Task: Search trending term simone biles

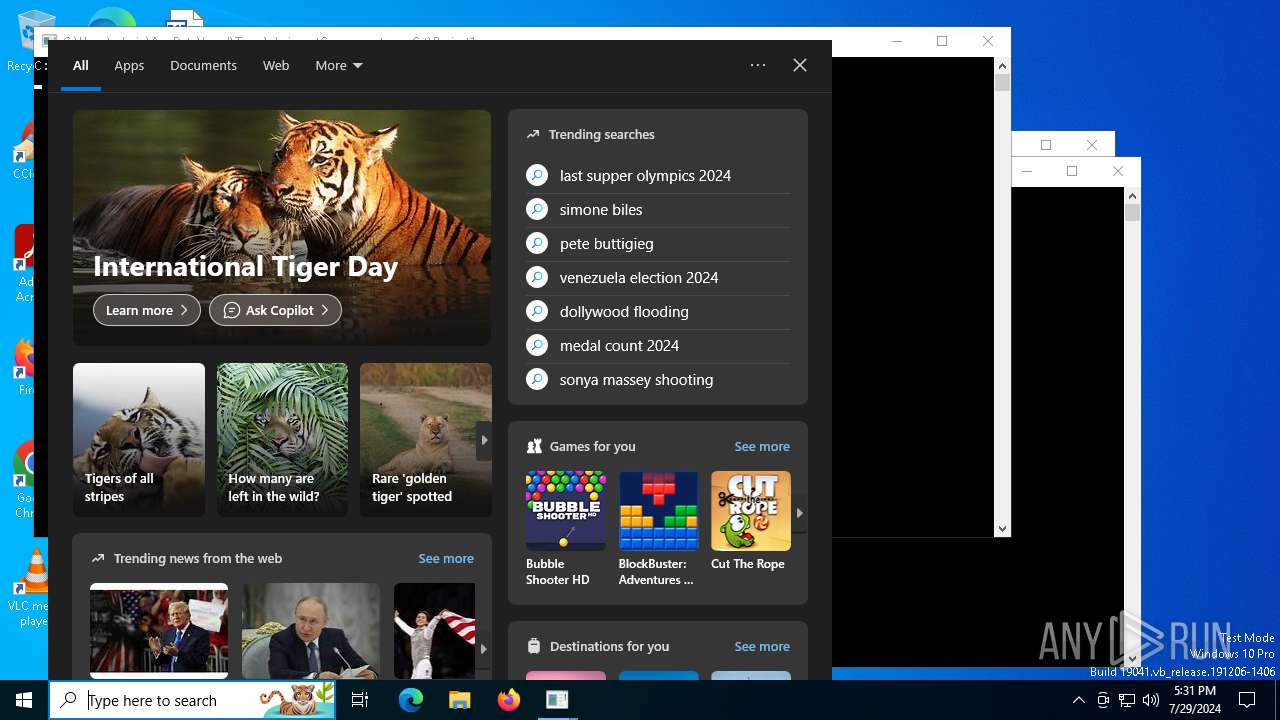Action: pos(658,209)
